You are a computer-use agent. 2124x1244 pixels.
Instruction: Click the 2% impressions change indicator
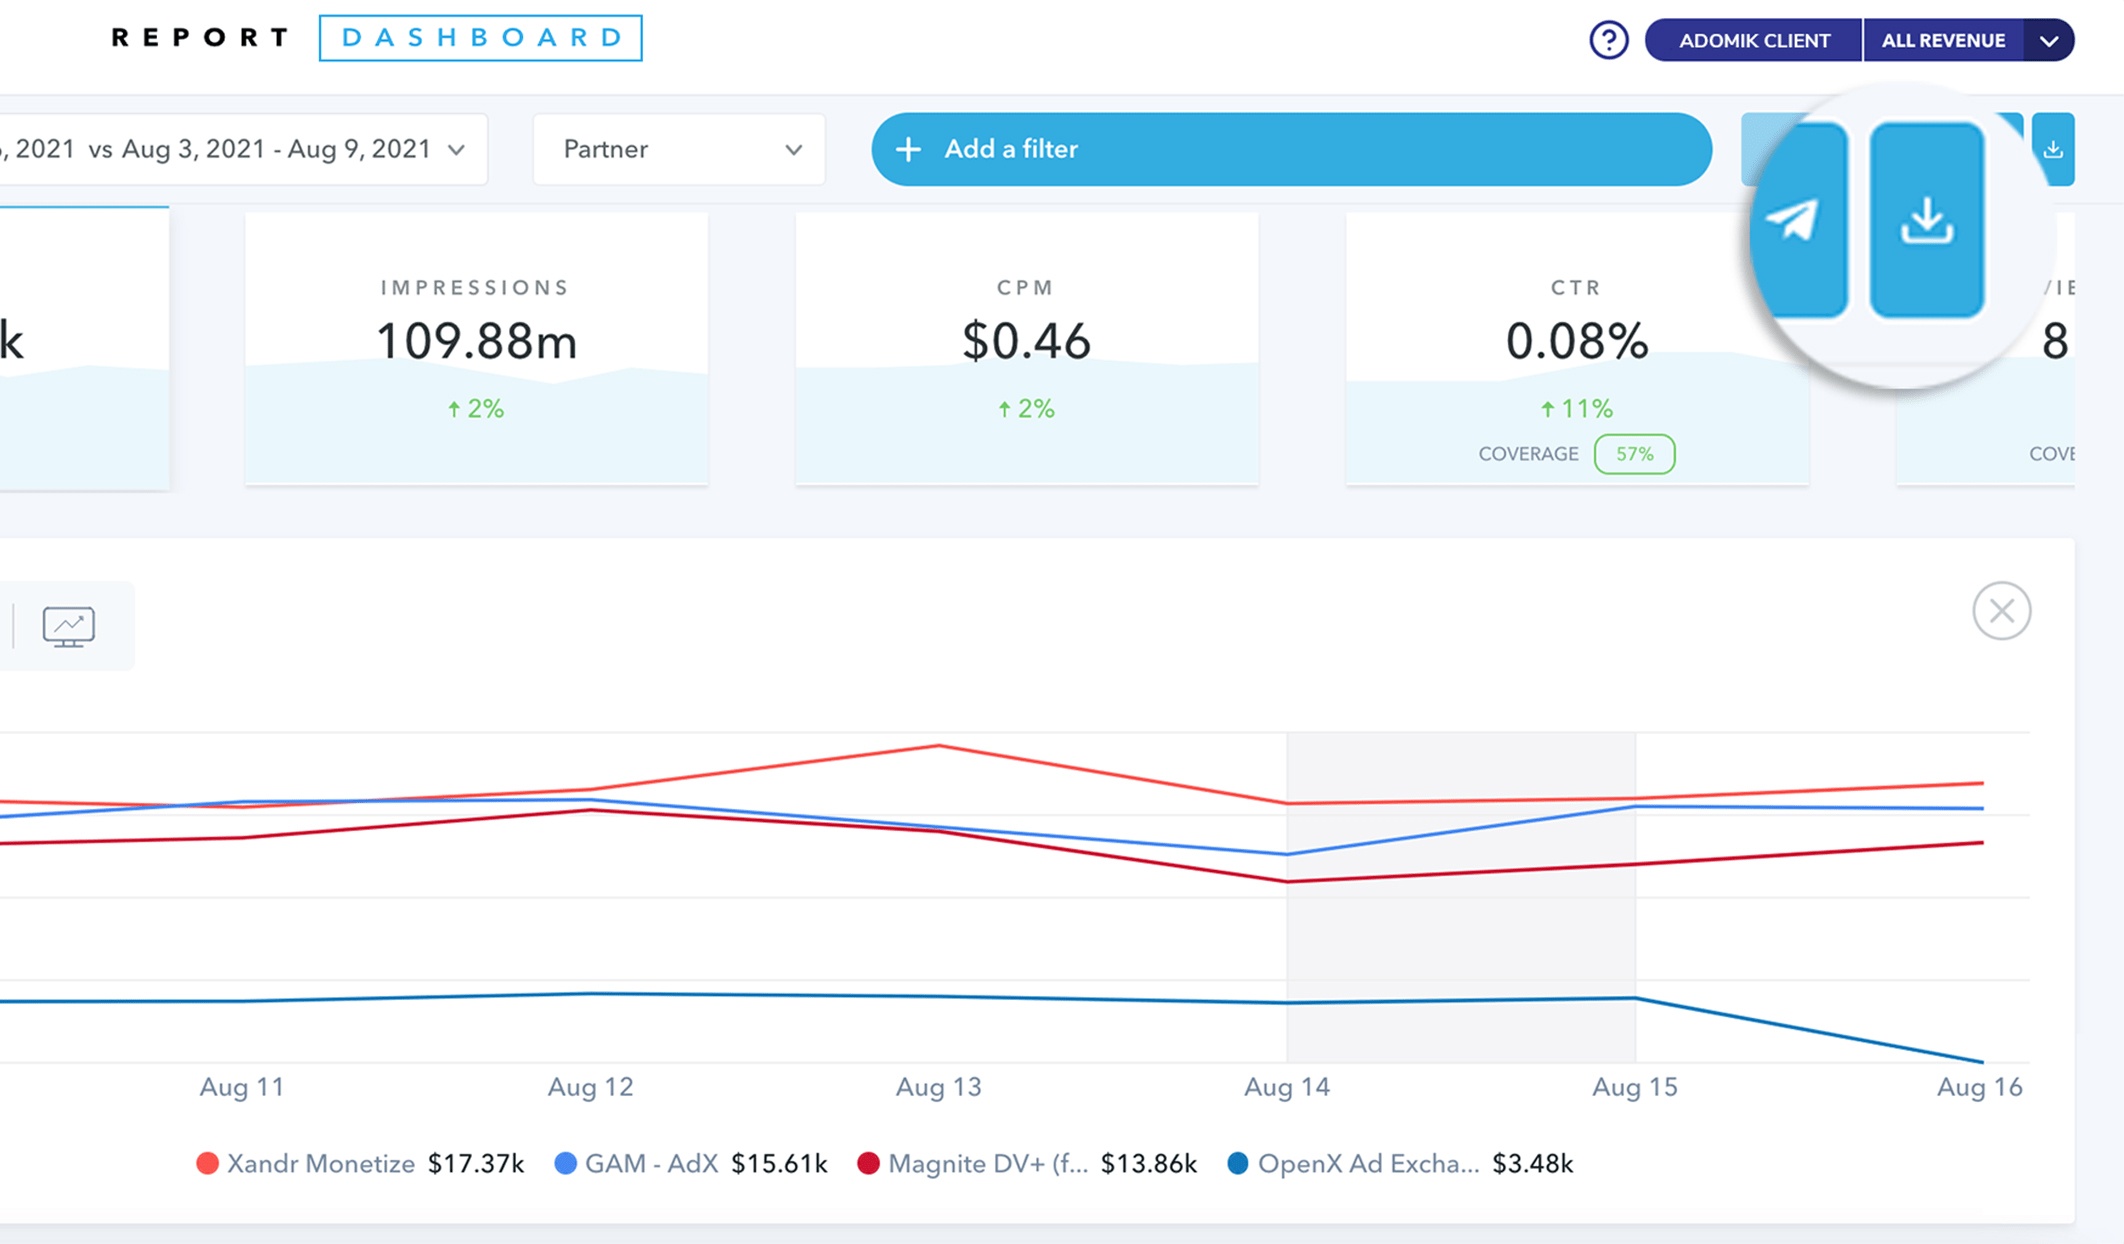point(476,408)
